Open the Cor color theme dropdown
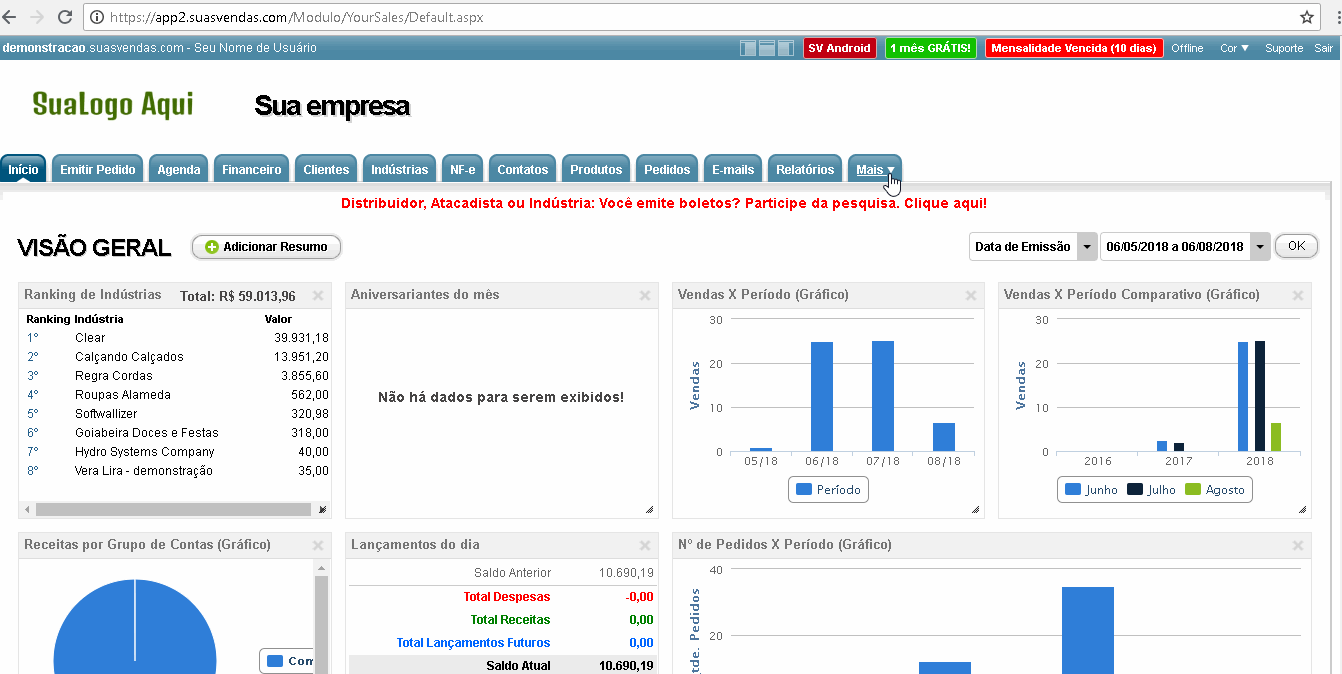 pyautogui.click(x=1235, y=48)
